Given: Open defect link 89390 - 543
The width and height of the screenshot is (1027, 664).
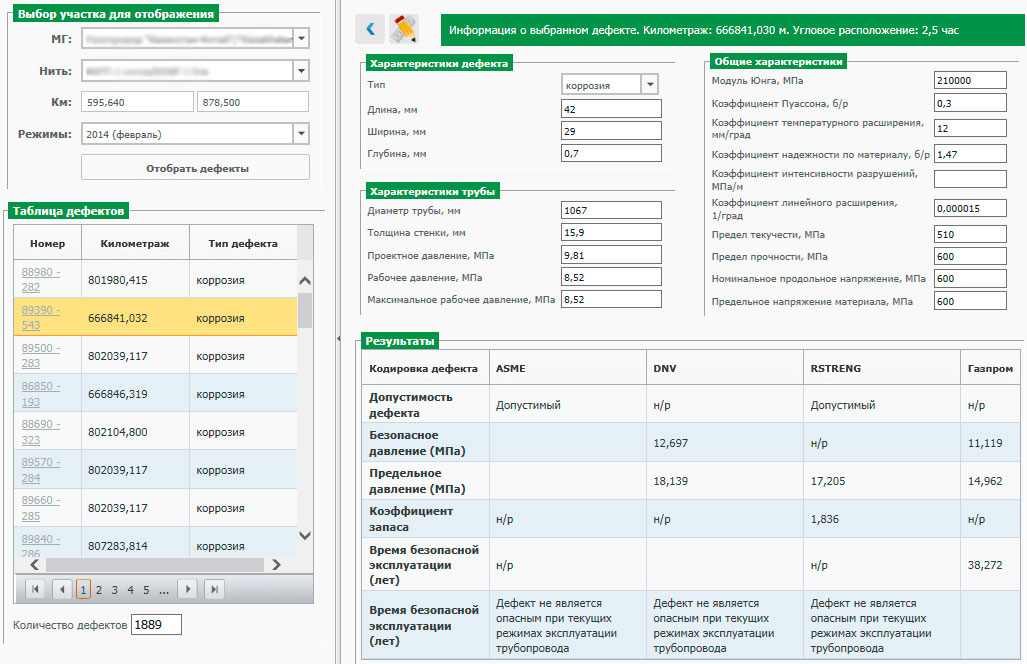Looking at the screenshot, I should pyautogui.click(x=40, y=318).
